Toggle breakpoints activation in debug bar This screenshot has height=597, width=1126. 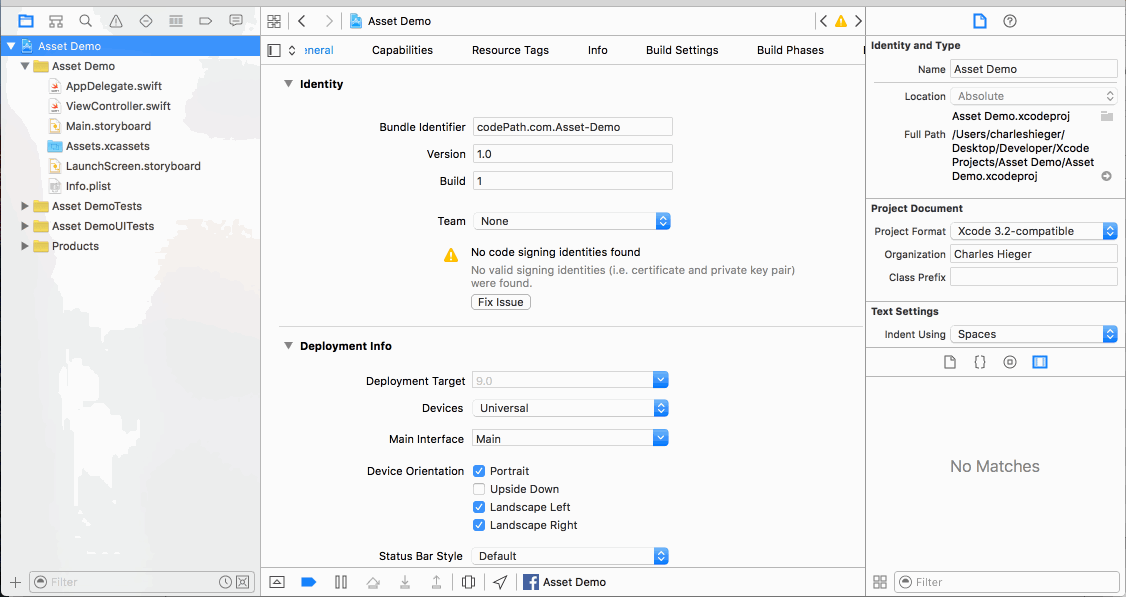click(x=309, y=582)
